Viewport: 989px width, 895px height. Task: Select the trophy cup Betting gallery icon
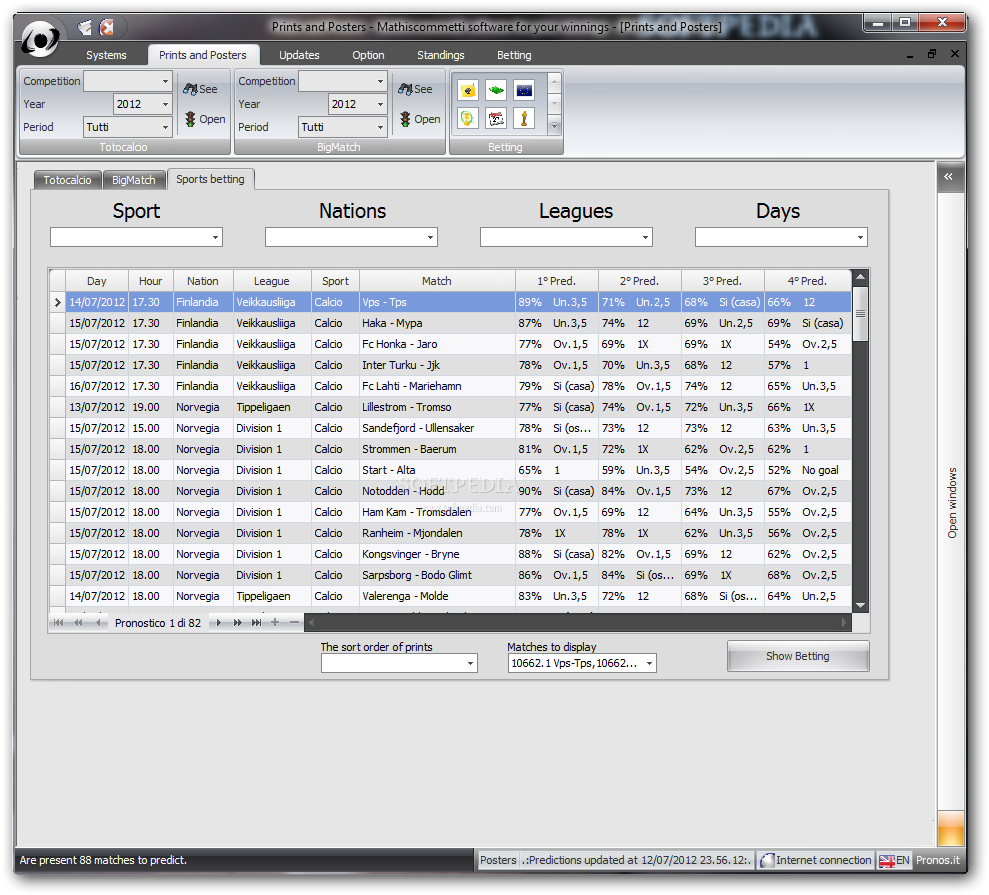468,118
